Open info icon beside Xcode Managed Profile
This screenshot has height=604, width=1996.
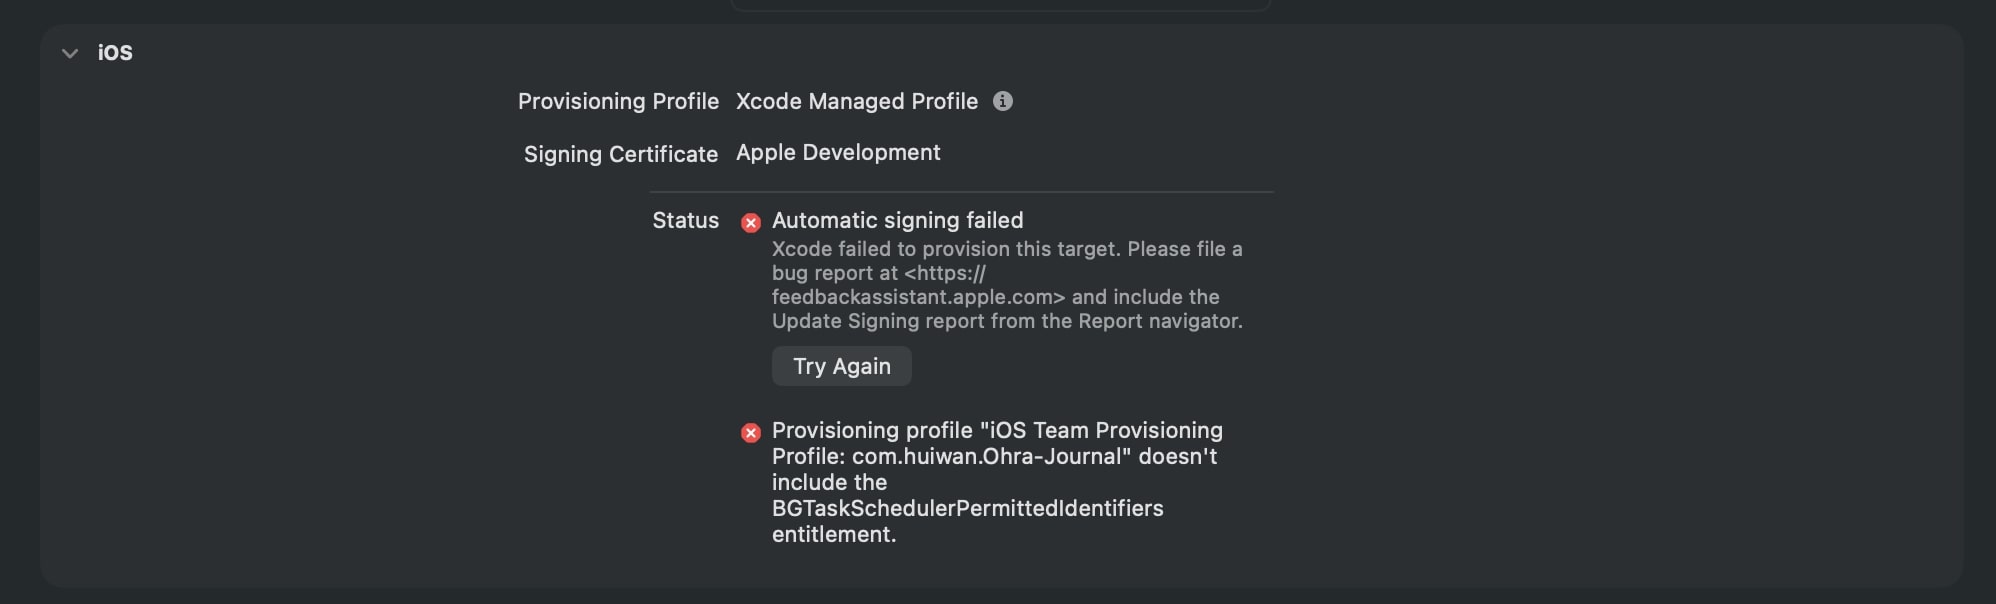coord(1003,101)
